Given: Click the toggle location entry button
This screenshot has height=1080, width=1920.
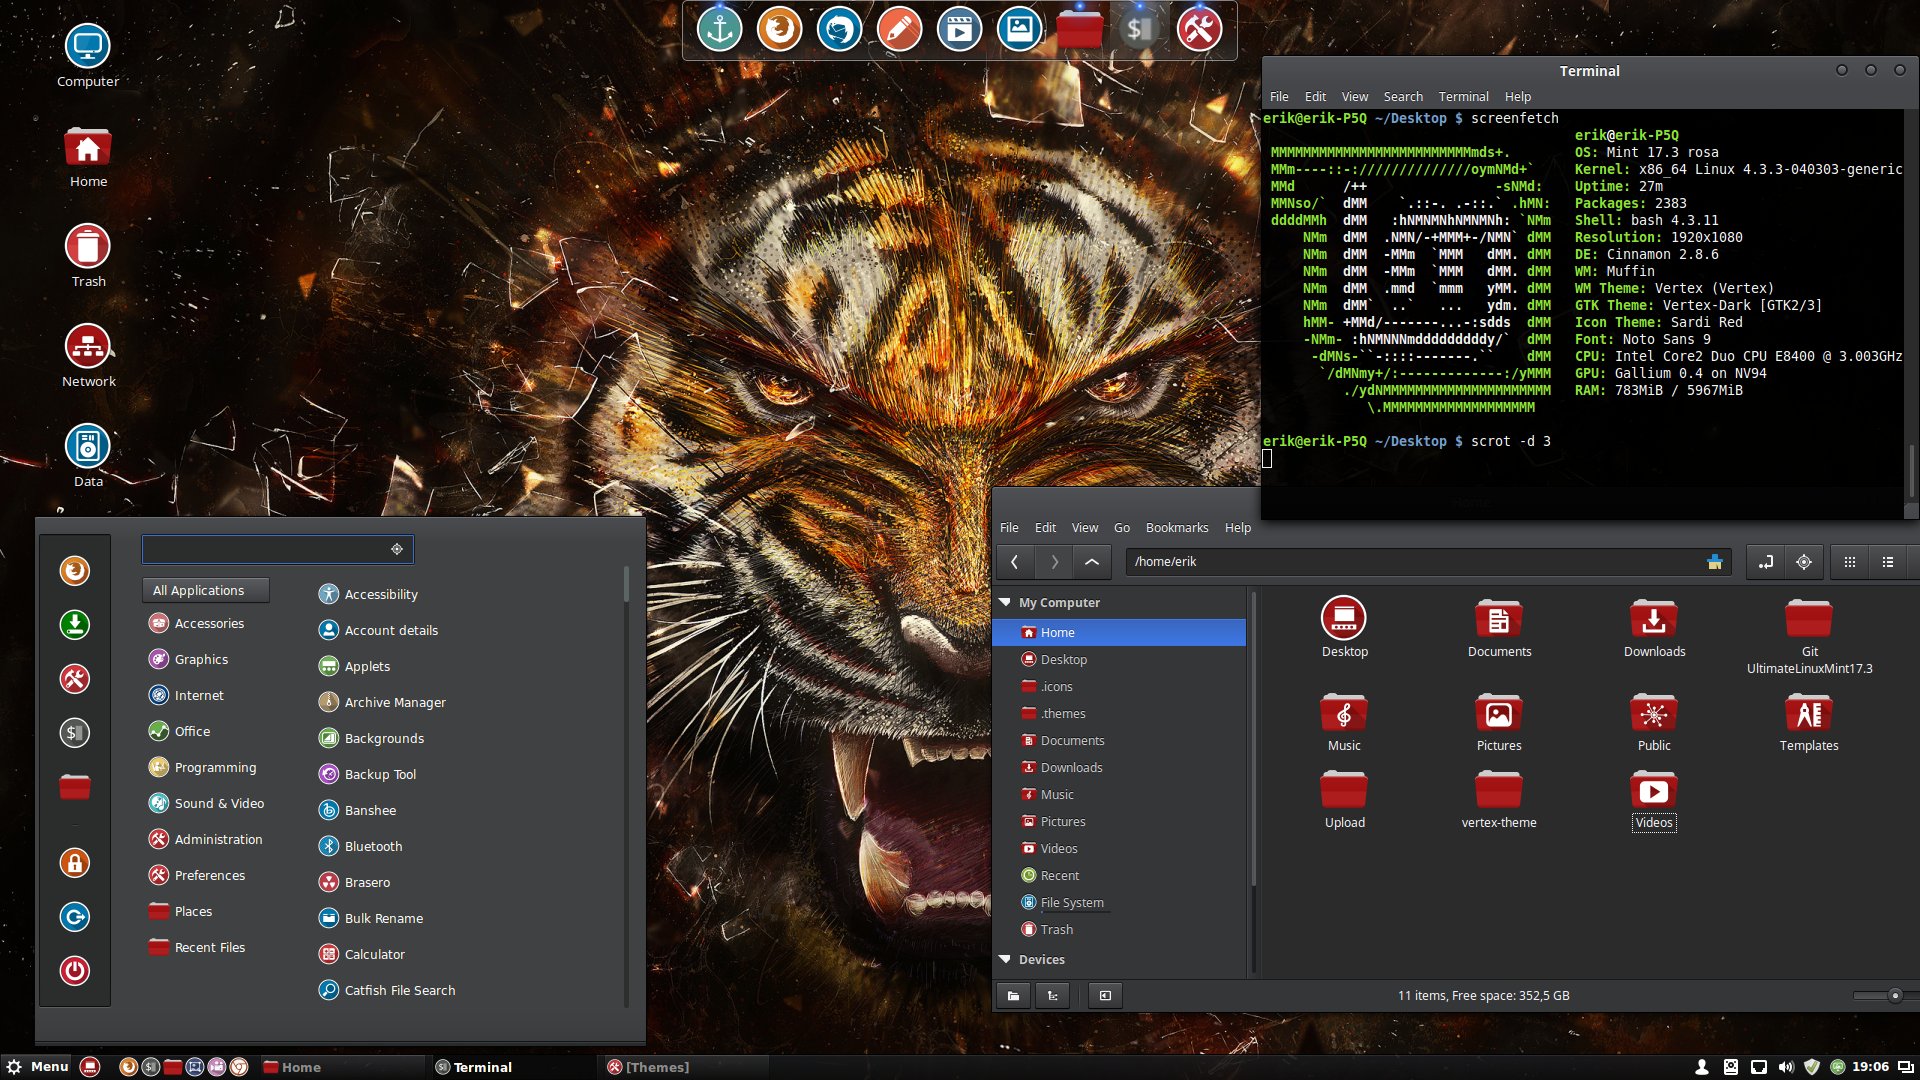Looking at the screenshot, I should [x=1766, y=562].
